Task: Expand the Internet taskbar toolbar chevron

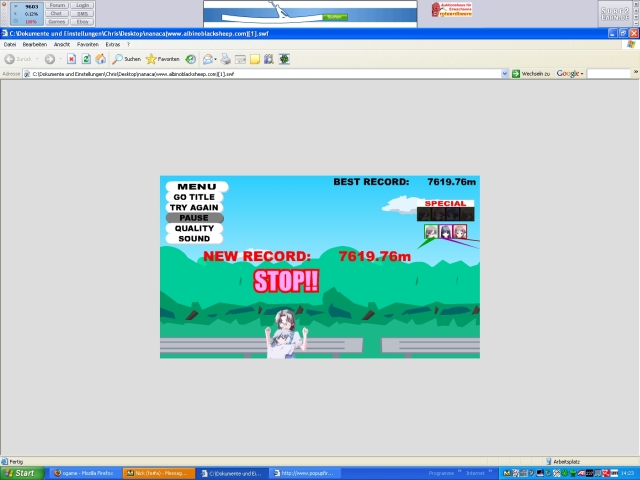Action: coord(491,471)
